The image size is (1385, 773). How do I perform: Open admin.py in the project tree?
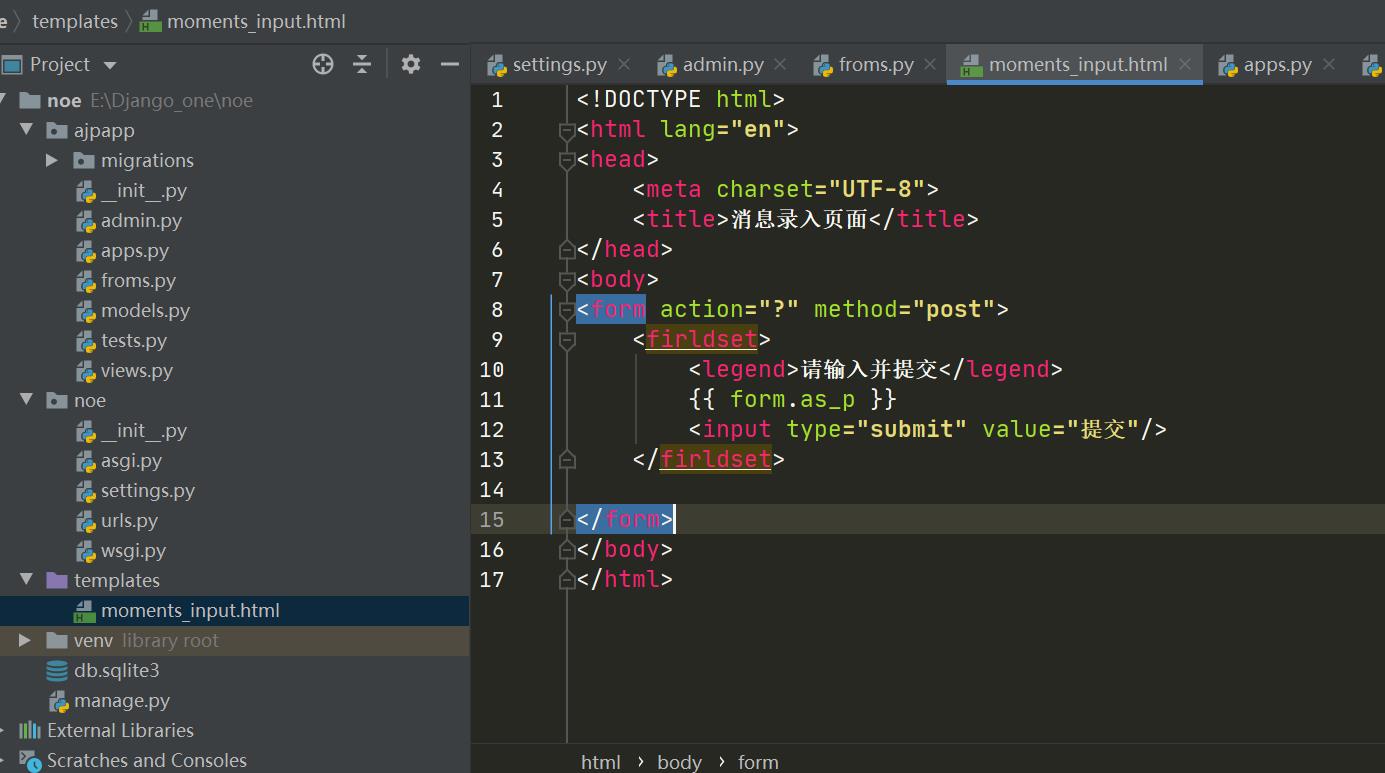point(141,220)
